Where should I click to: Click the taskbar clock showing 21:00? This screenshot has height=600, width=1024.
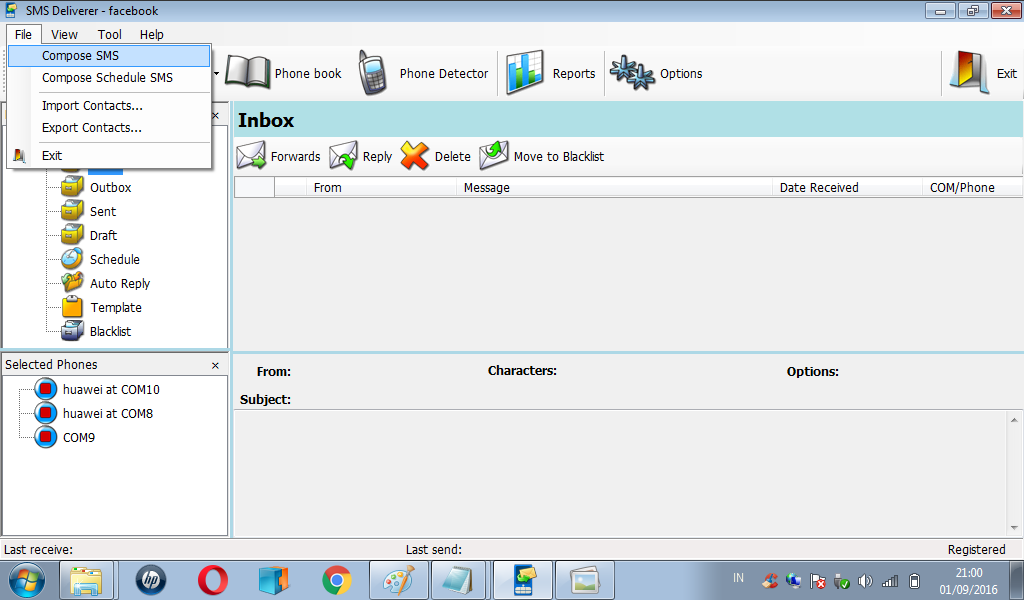tap(968, 573)
